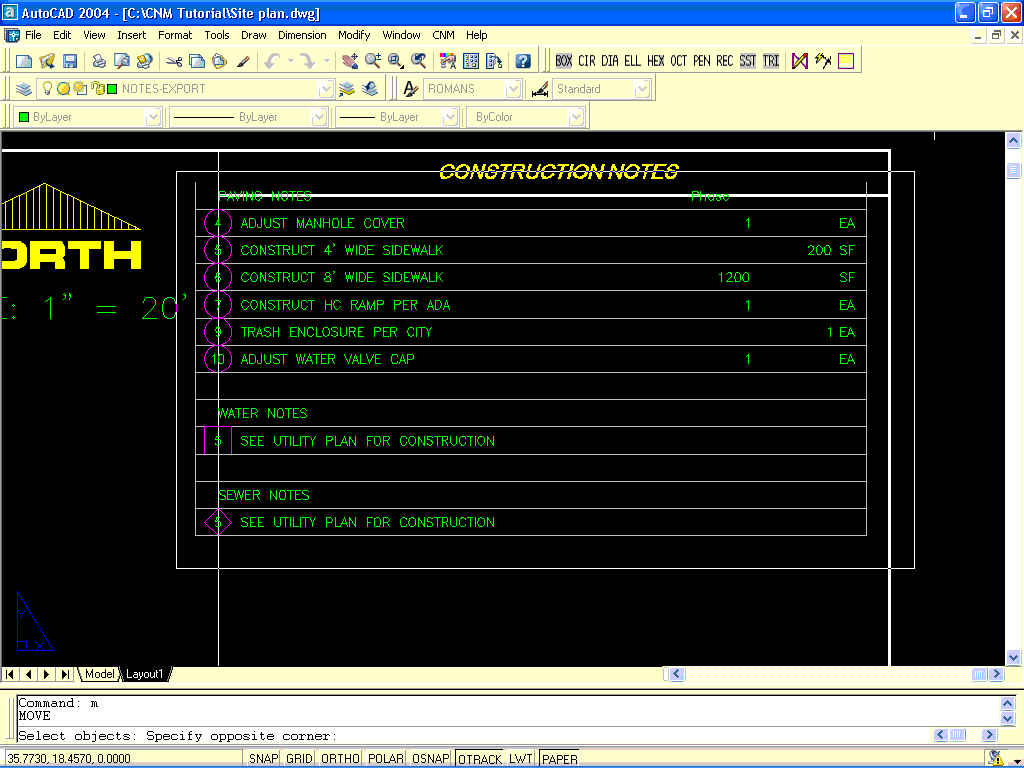Click the Cut scissors icon
This screenshot has height=768, width=1024.
(174, 61)
